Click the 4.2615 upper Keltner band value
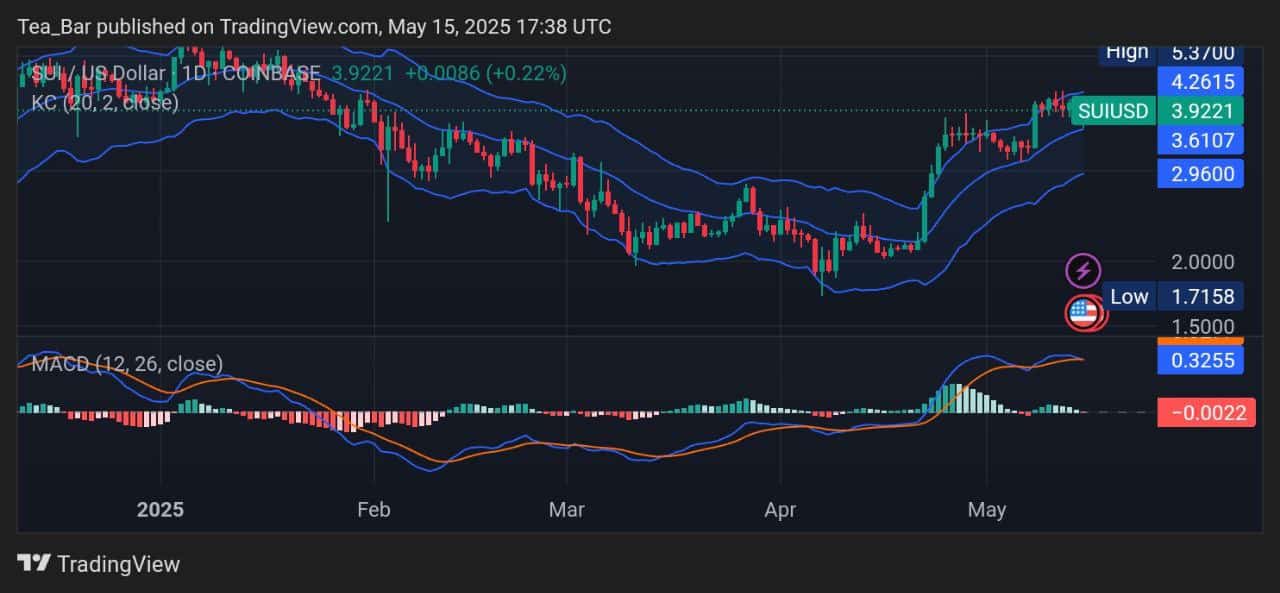 pos(1201,82)
